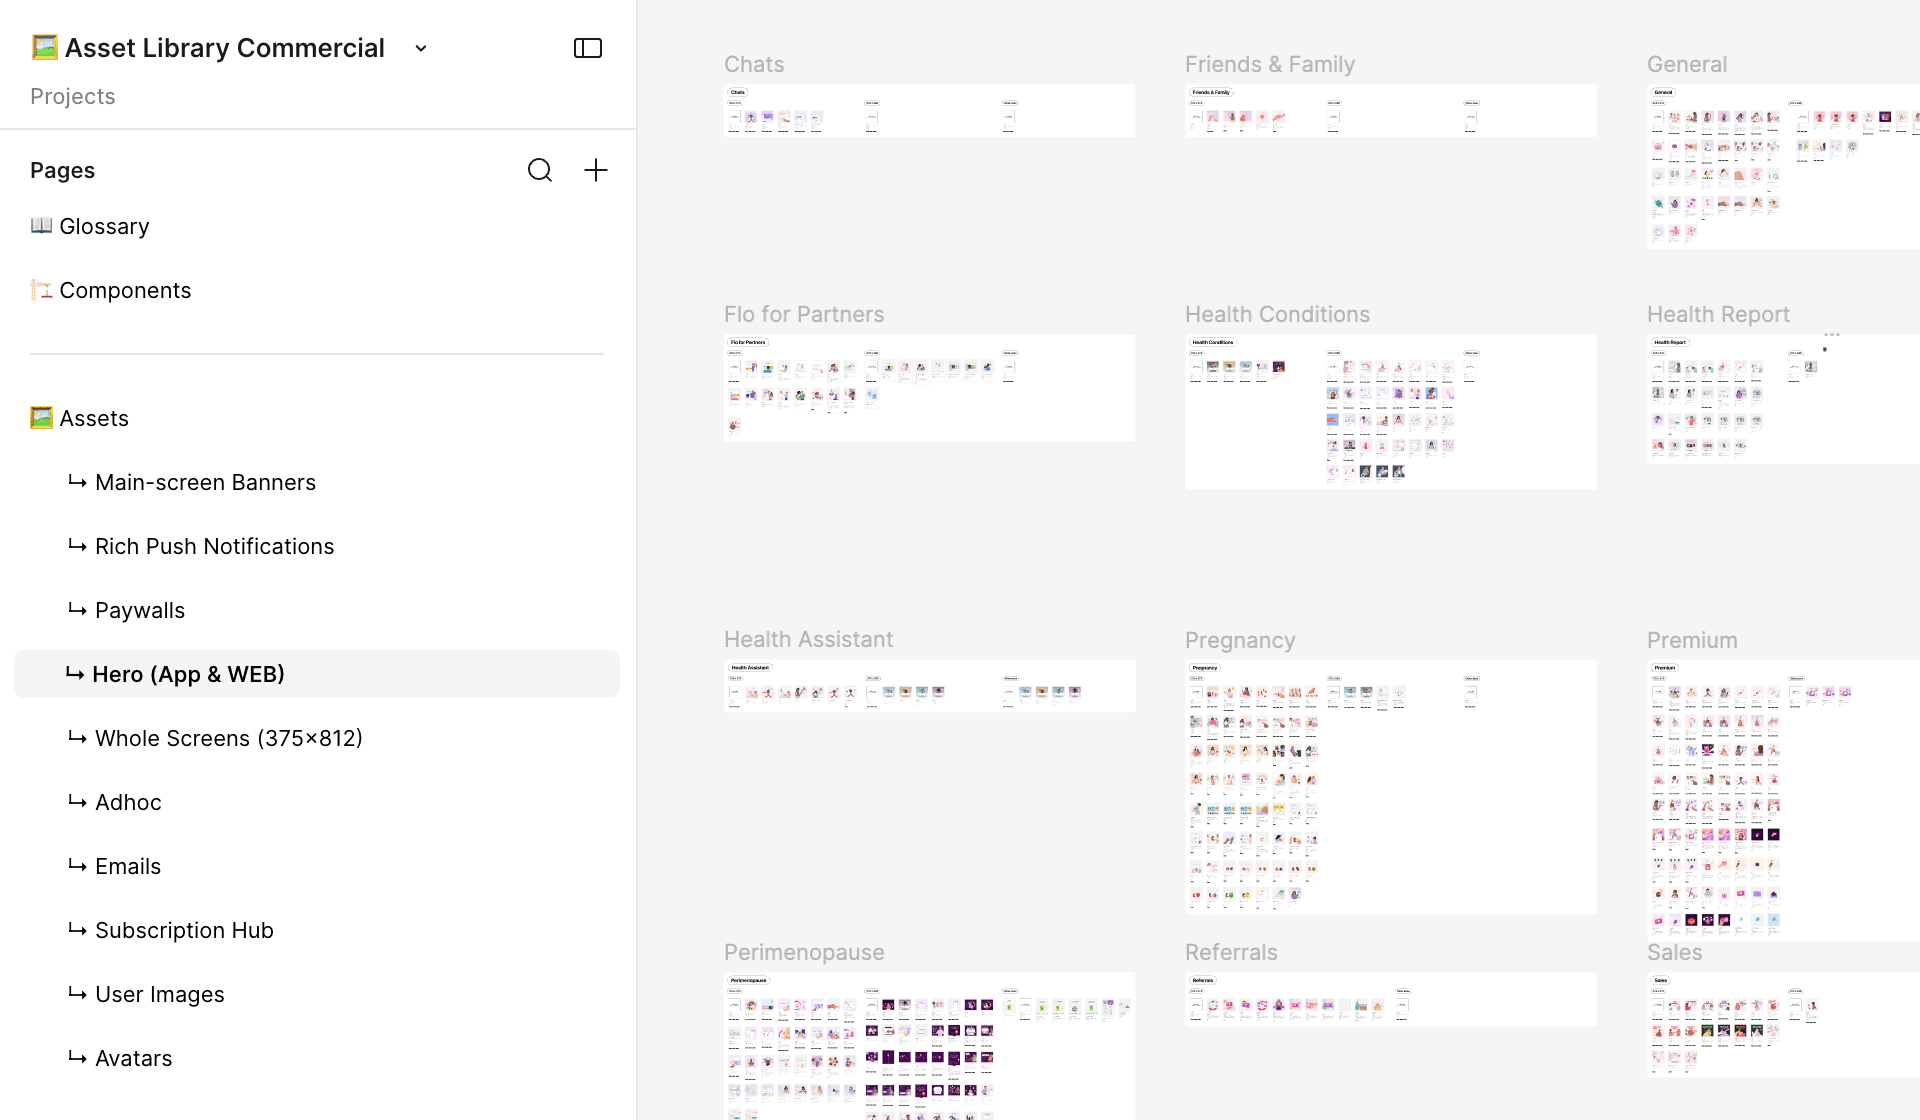
Task: Click the Referrals frame thumbnail
Action: [1391, 999]
